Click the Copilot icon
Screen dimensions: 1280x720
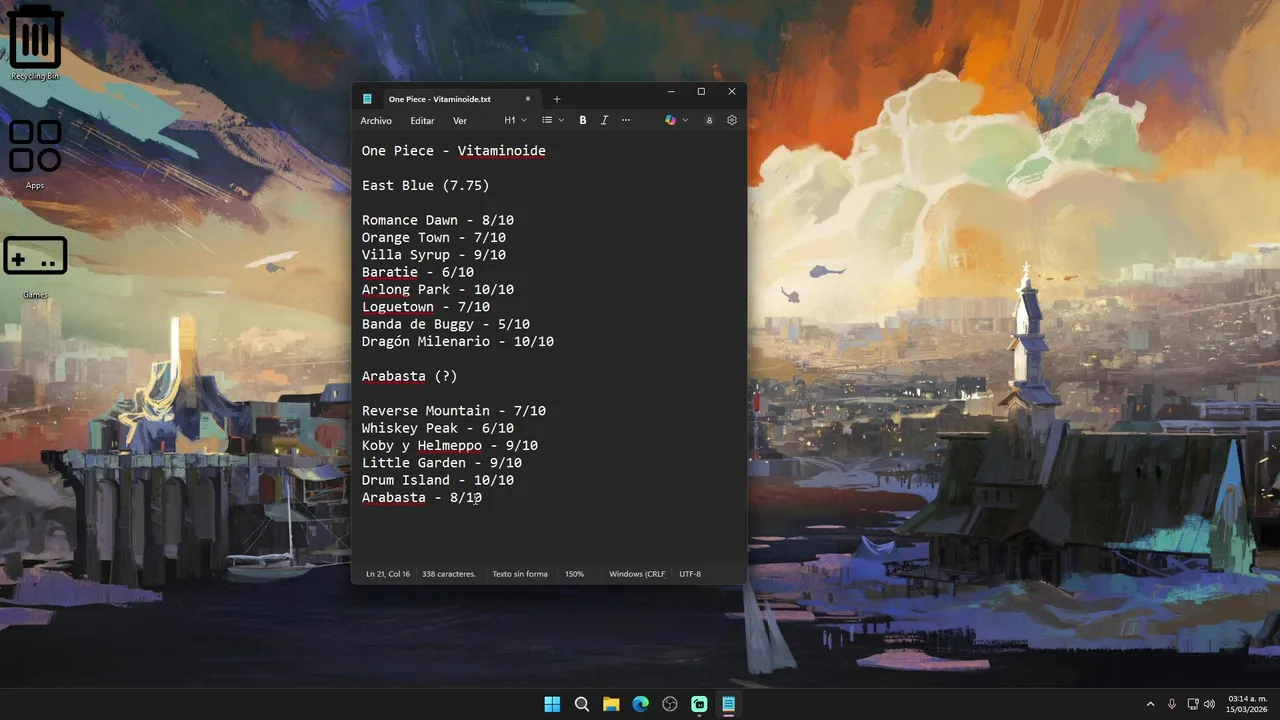(x=671, y=120)
